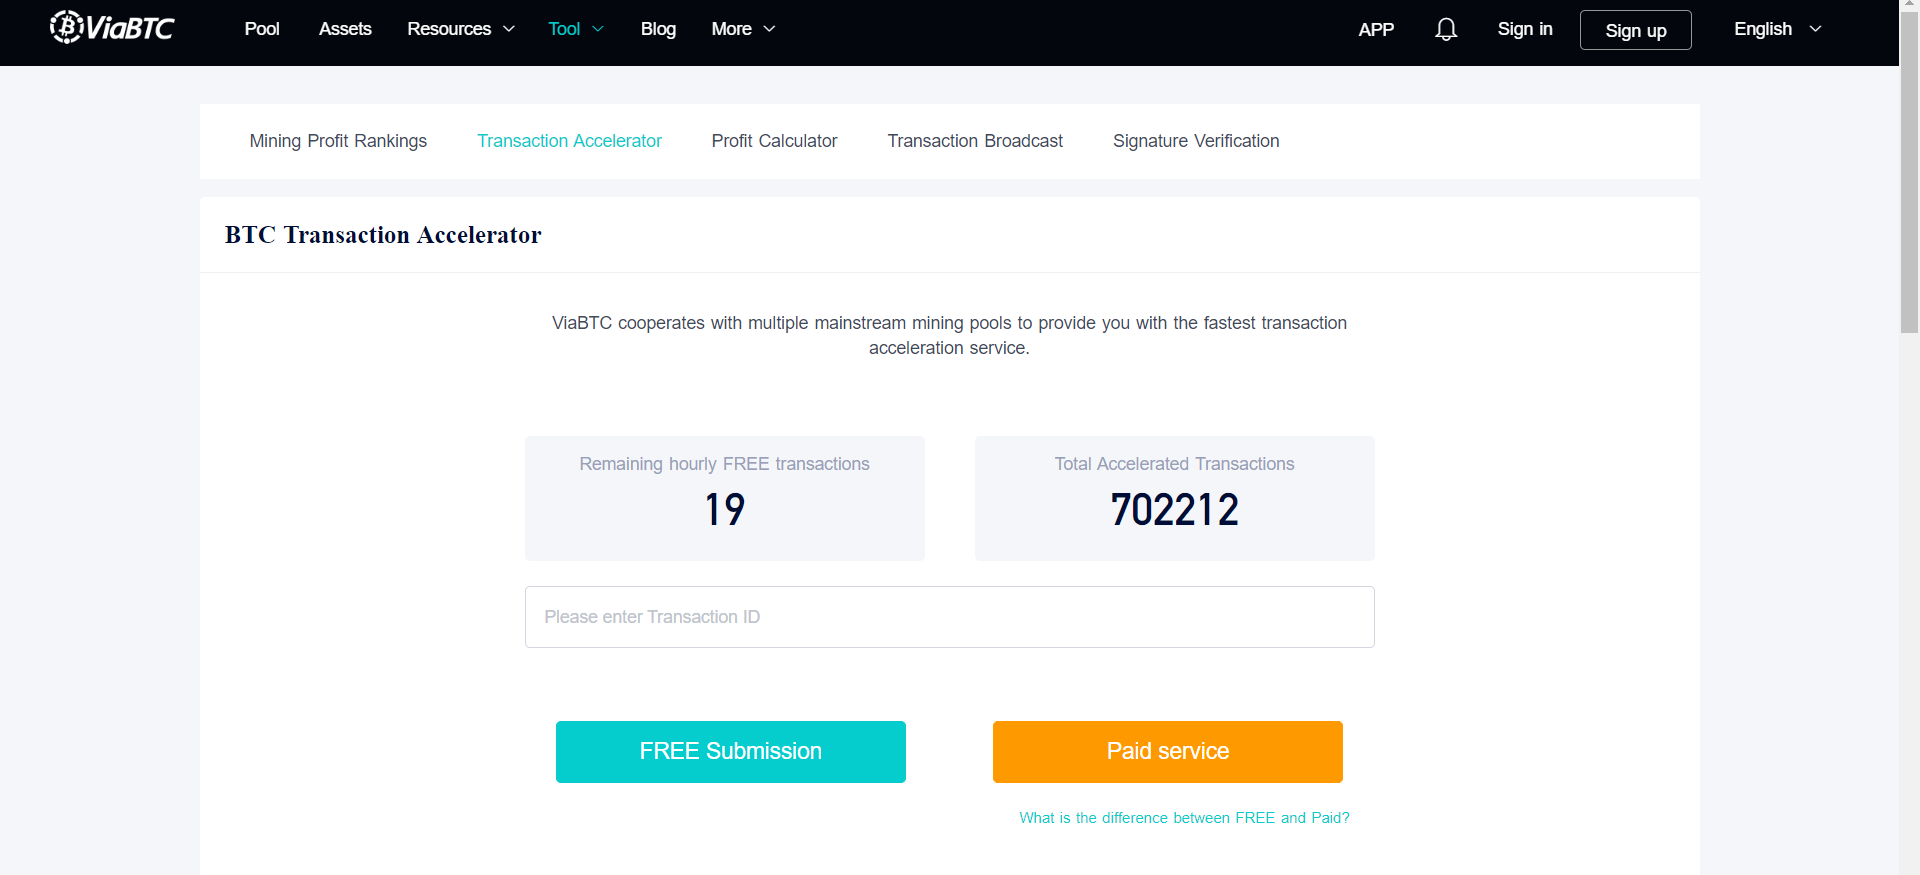Expand the Resources dropdown
Image resolution: width=1920 pixels, height=875 pixels.
pyautogui.click(x=461, y=29)
